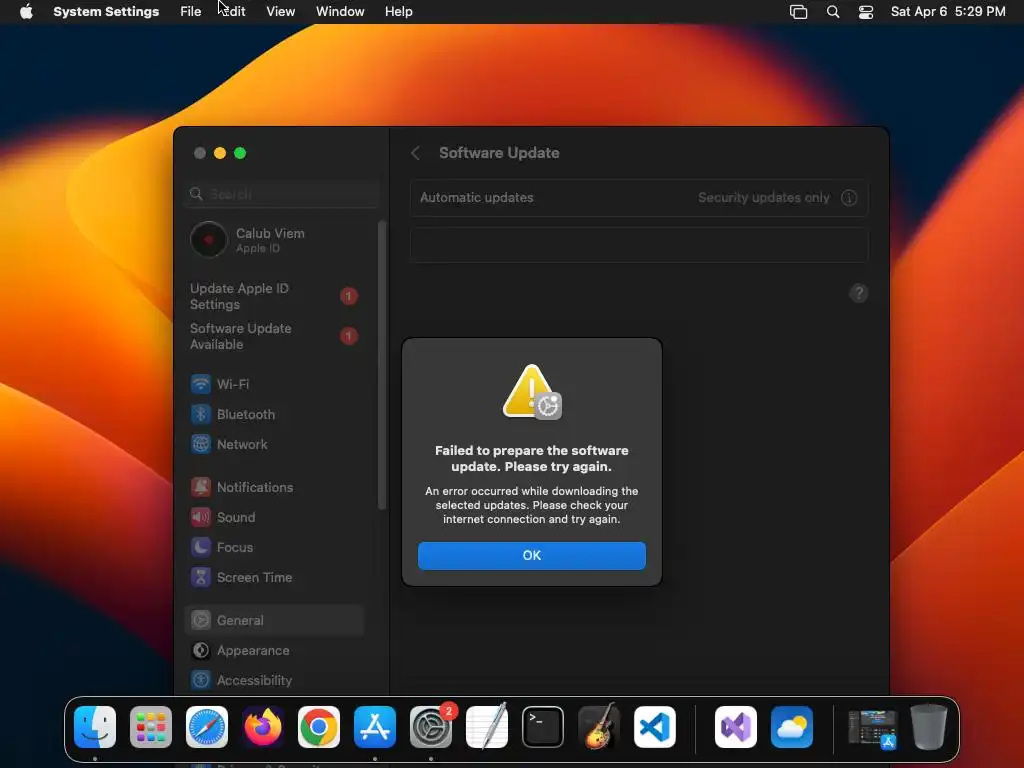Minimize the System Settings window

(x=220, y=153)
